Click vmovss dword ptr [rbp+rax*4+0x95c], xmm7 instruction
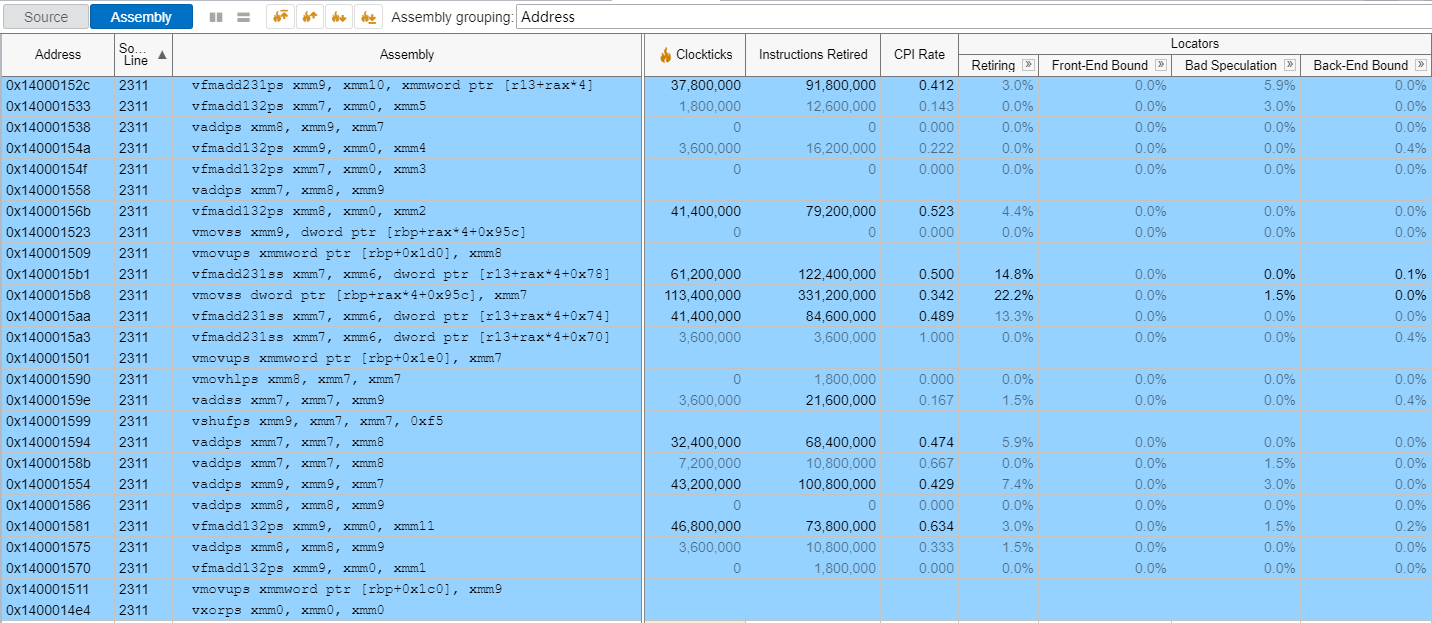Image resolution: width=1432 pixels, height=623 pixels. point(359,296)
